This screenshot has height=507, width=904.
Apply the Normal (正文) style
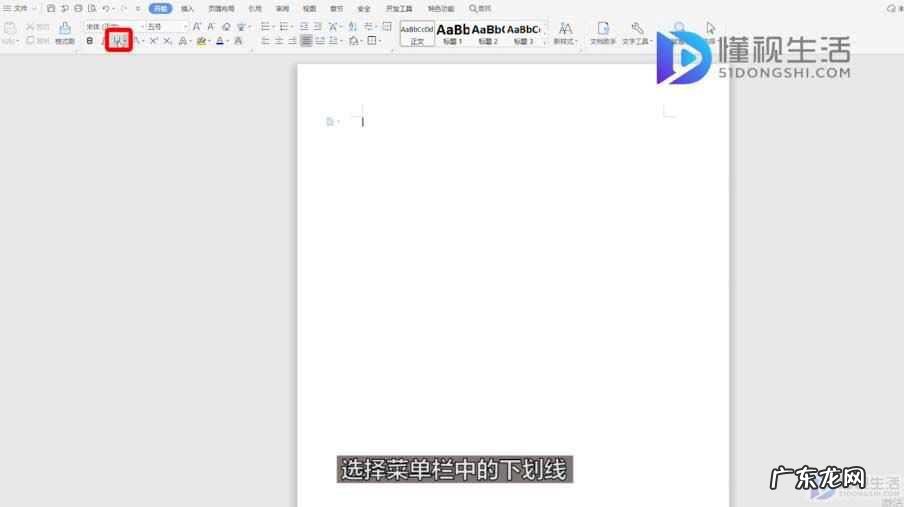[417, 34]
